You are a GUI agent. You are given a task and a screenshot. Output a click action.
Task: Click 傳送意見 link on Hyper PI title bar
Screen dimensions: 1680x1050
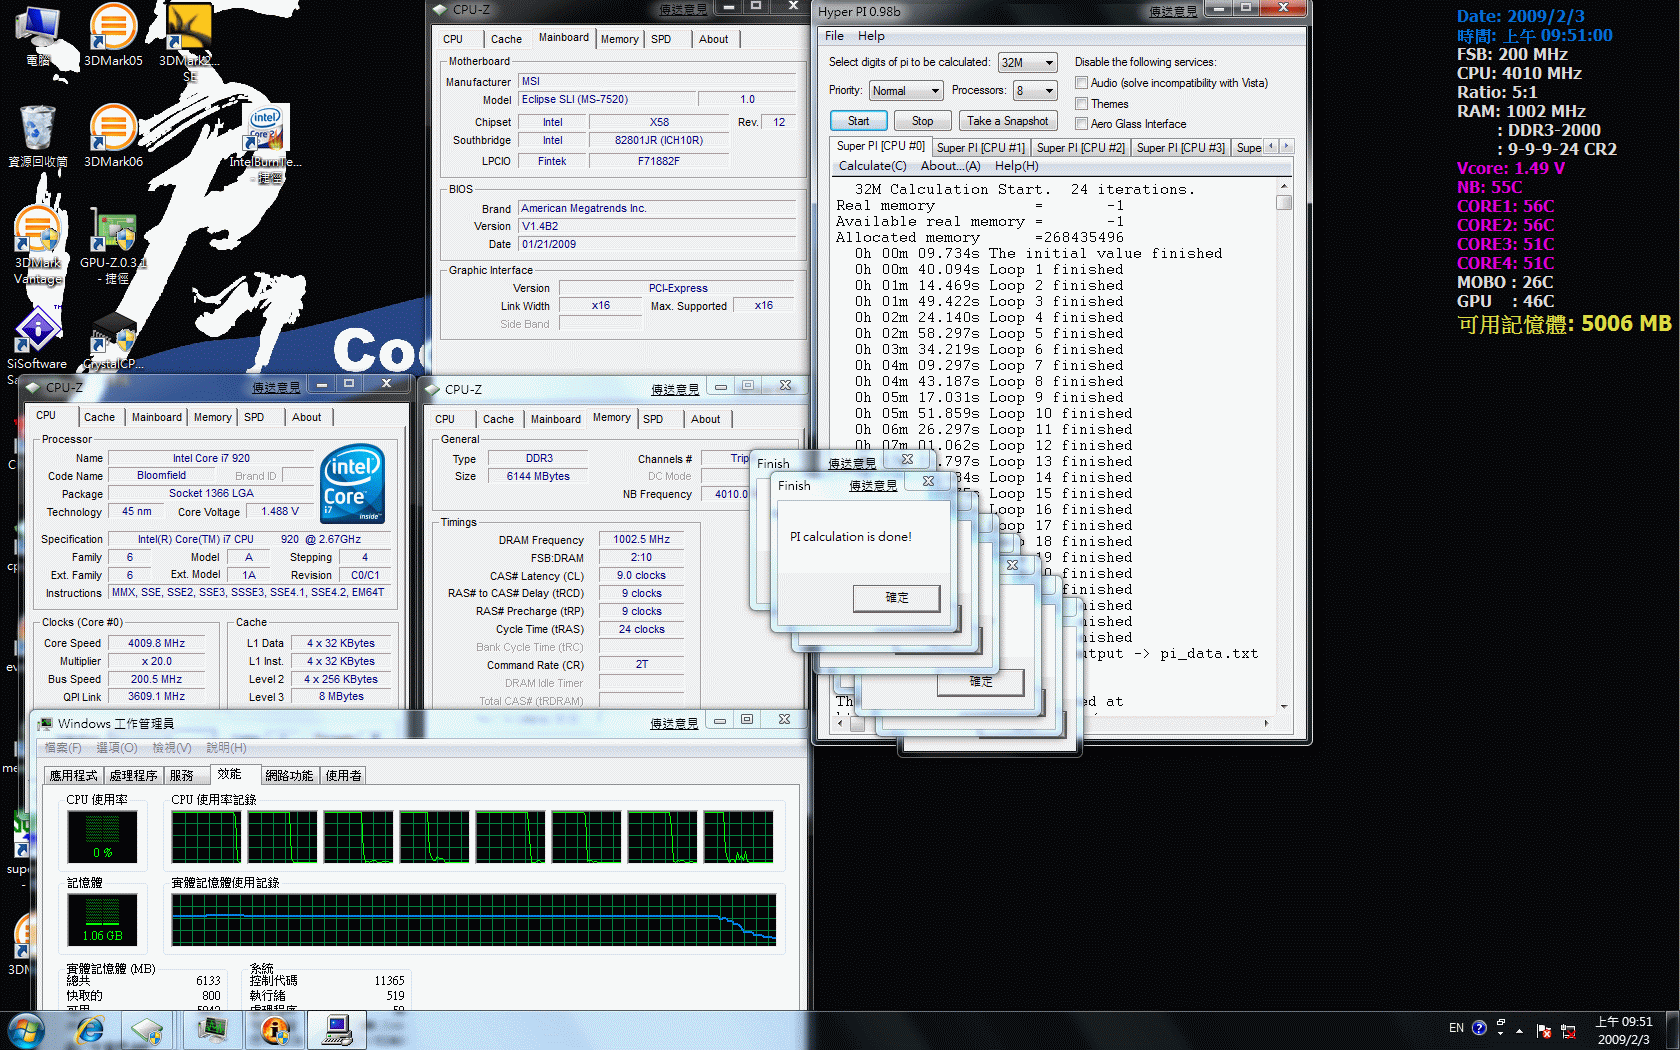(1172, 12)
